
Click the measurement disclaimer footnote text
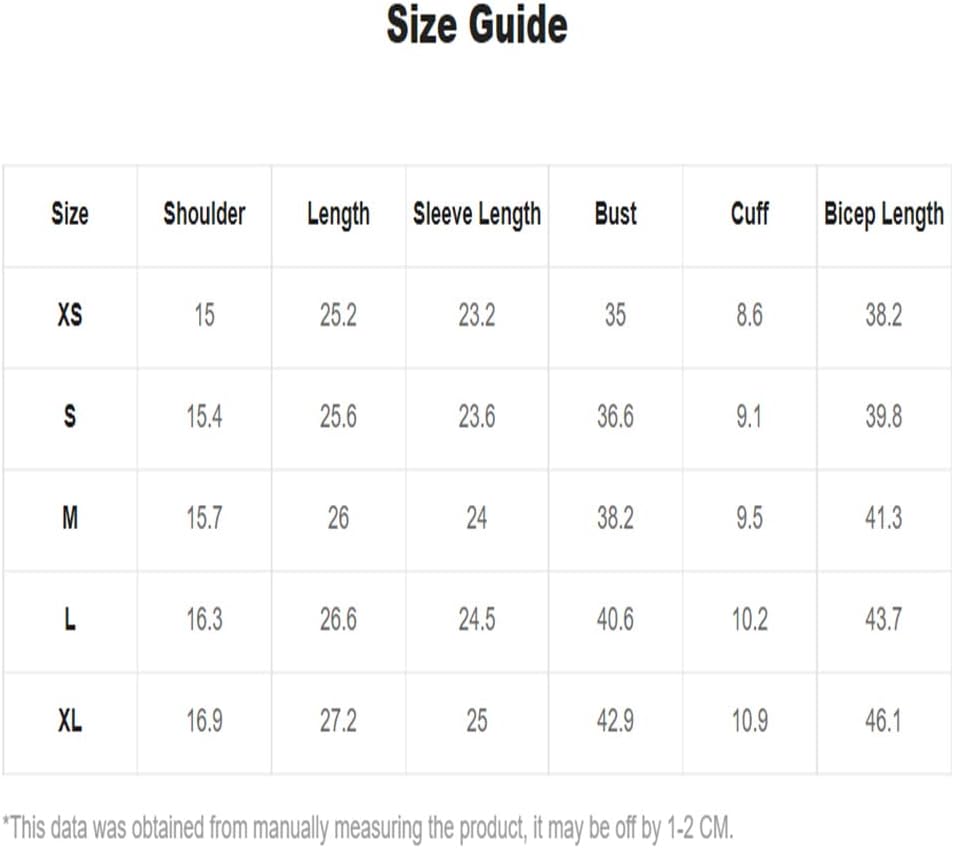(x=368, y=828)
